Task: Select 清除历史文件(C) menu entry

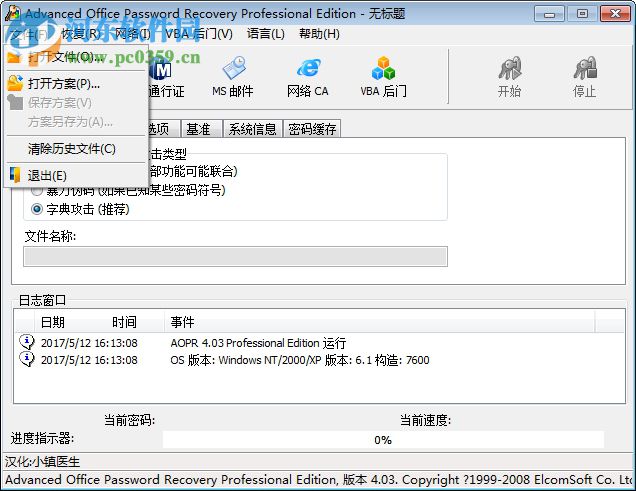Action: pos(76,149)
